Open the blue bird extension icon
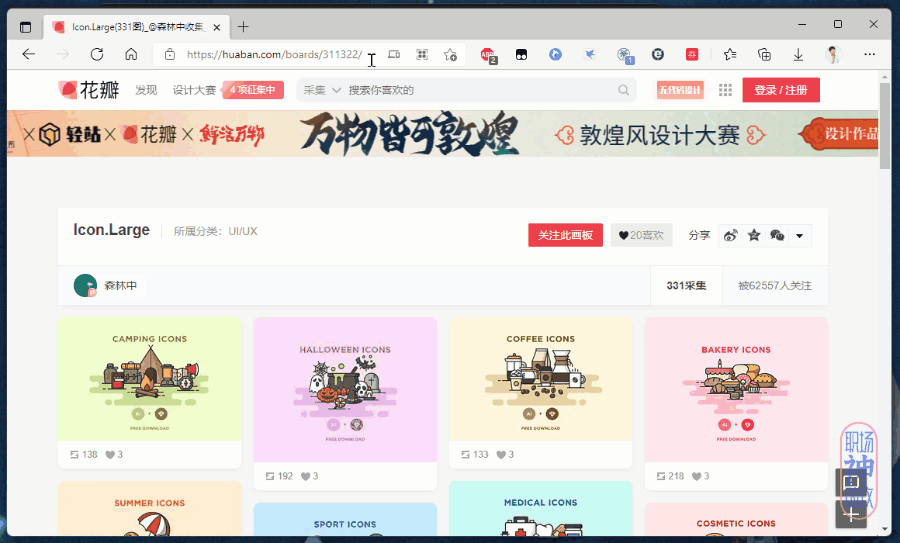The image size is (900, 543). (589, 55)
